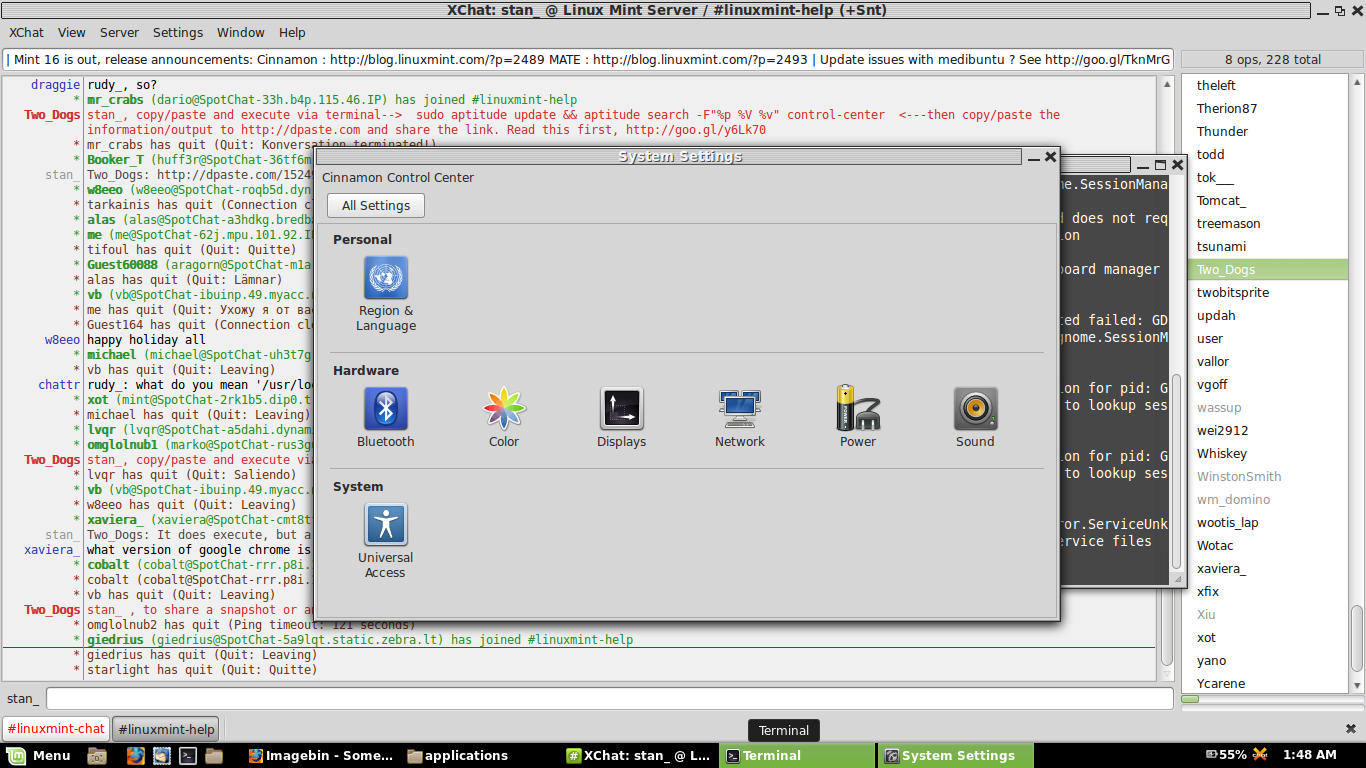Click the stan_ nickname button
Screen dimensions: 1366x768
click(x=23, y=698)
